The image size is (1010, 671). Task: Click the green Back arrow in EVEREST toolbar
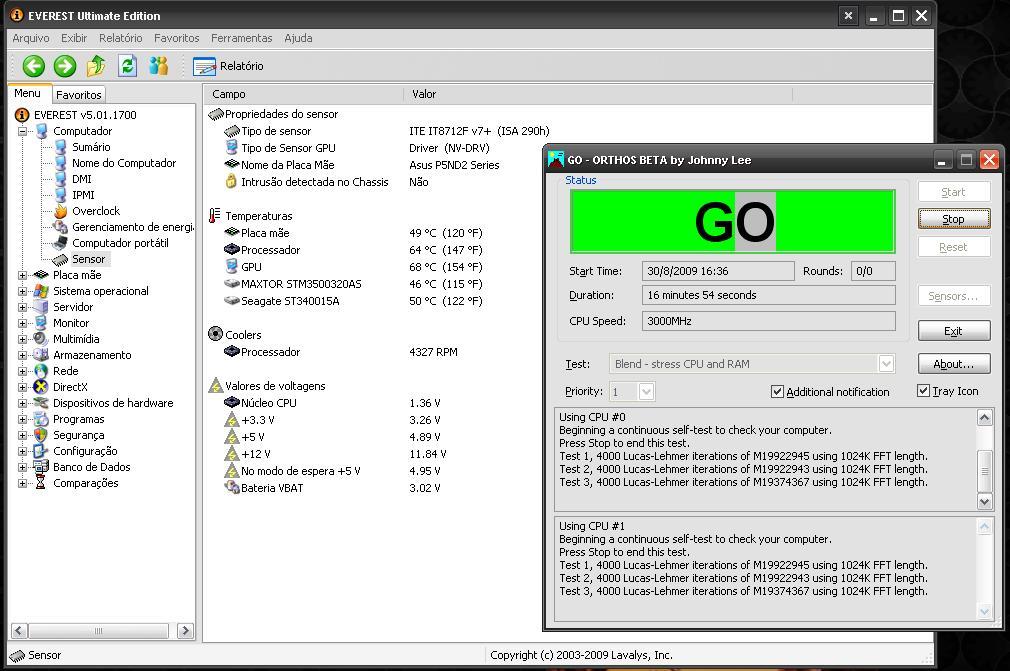pyautogui.click(x=33, y=66)
